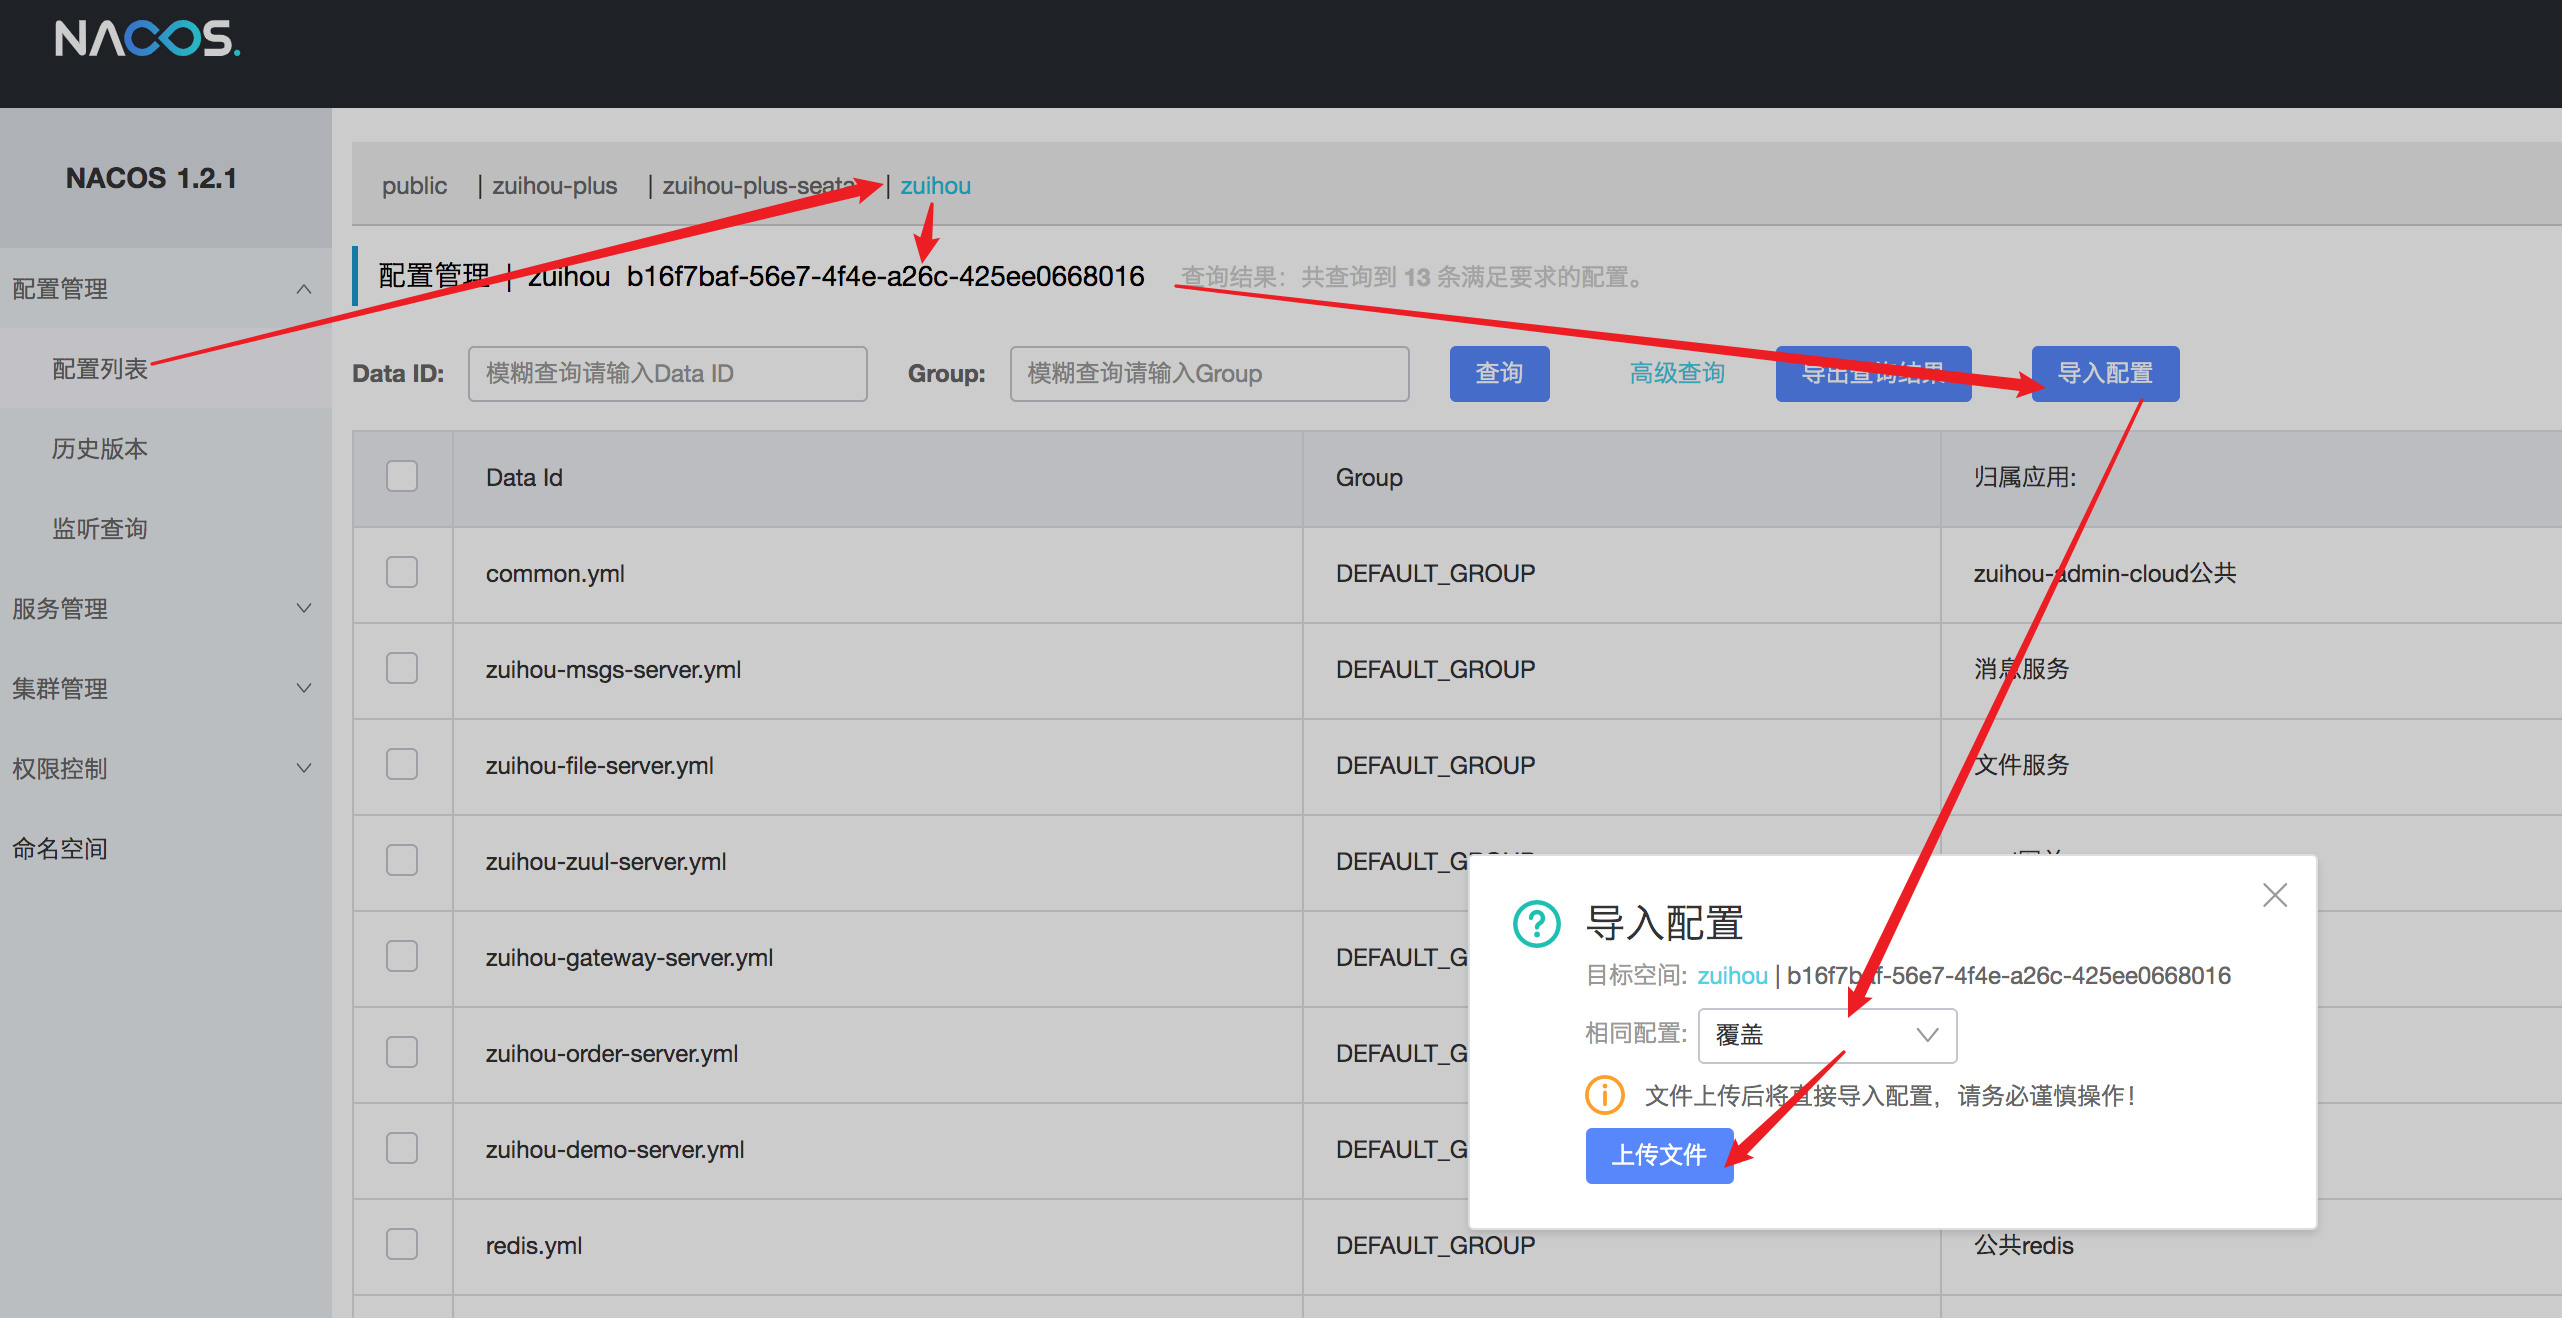Check the zuihou-zuul-server.yml row checkbox
Viewport: 2562px width, 1318px height.
(402, 860)
